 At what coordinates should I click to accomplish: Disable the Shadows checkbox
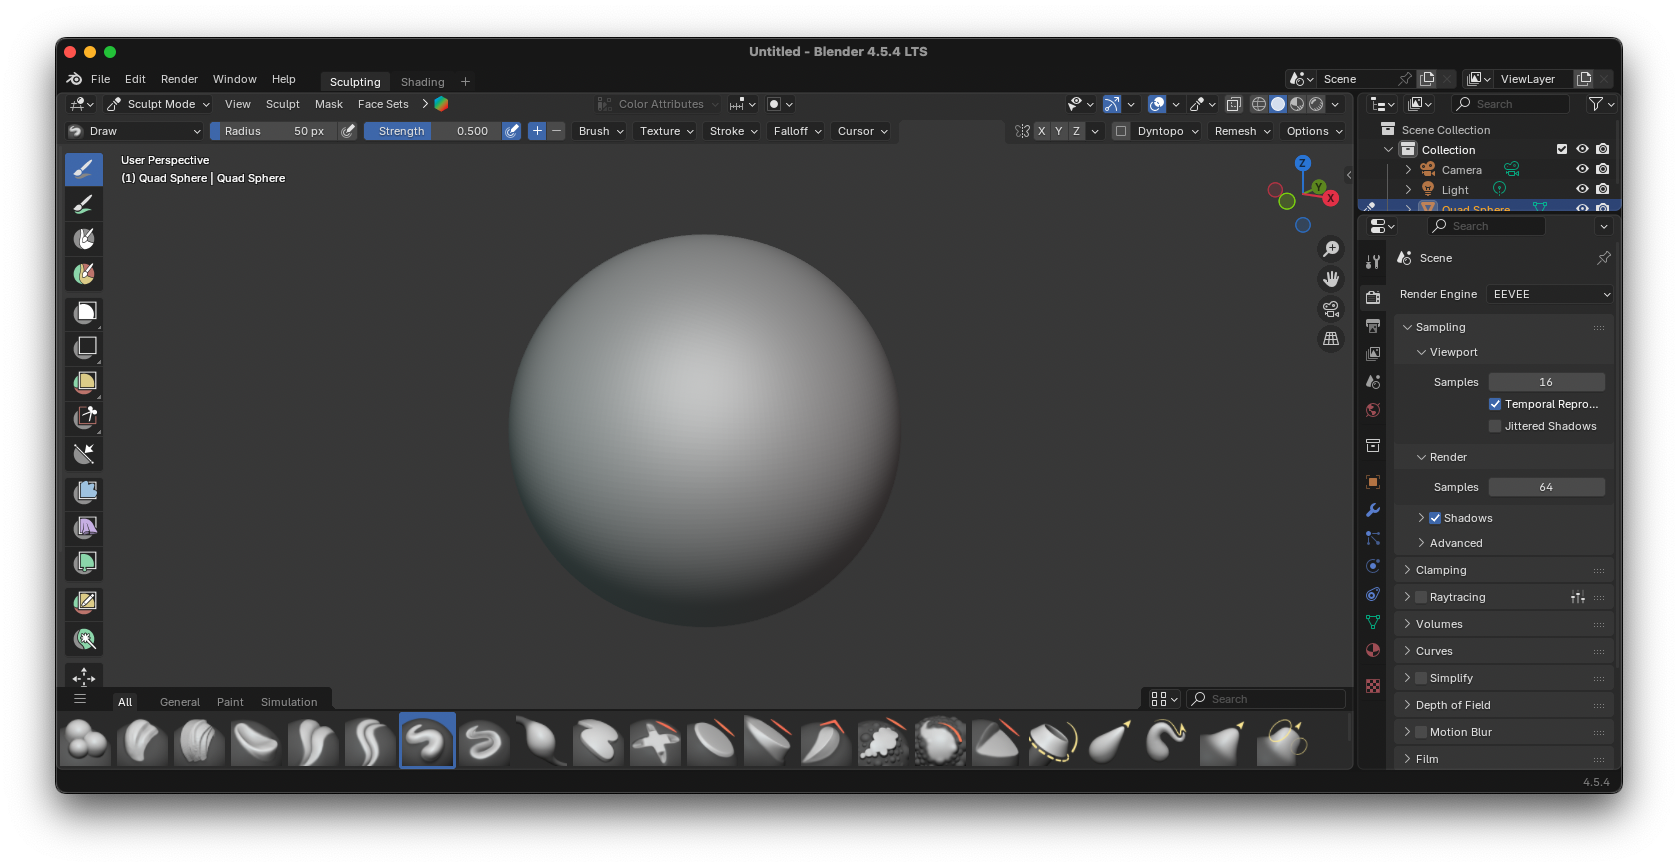click(1435, 518)
